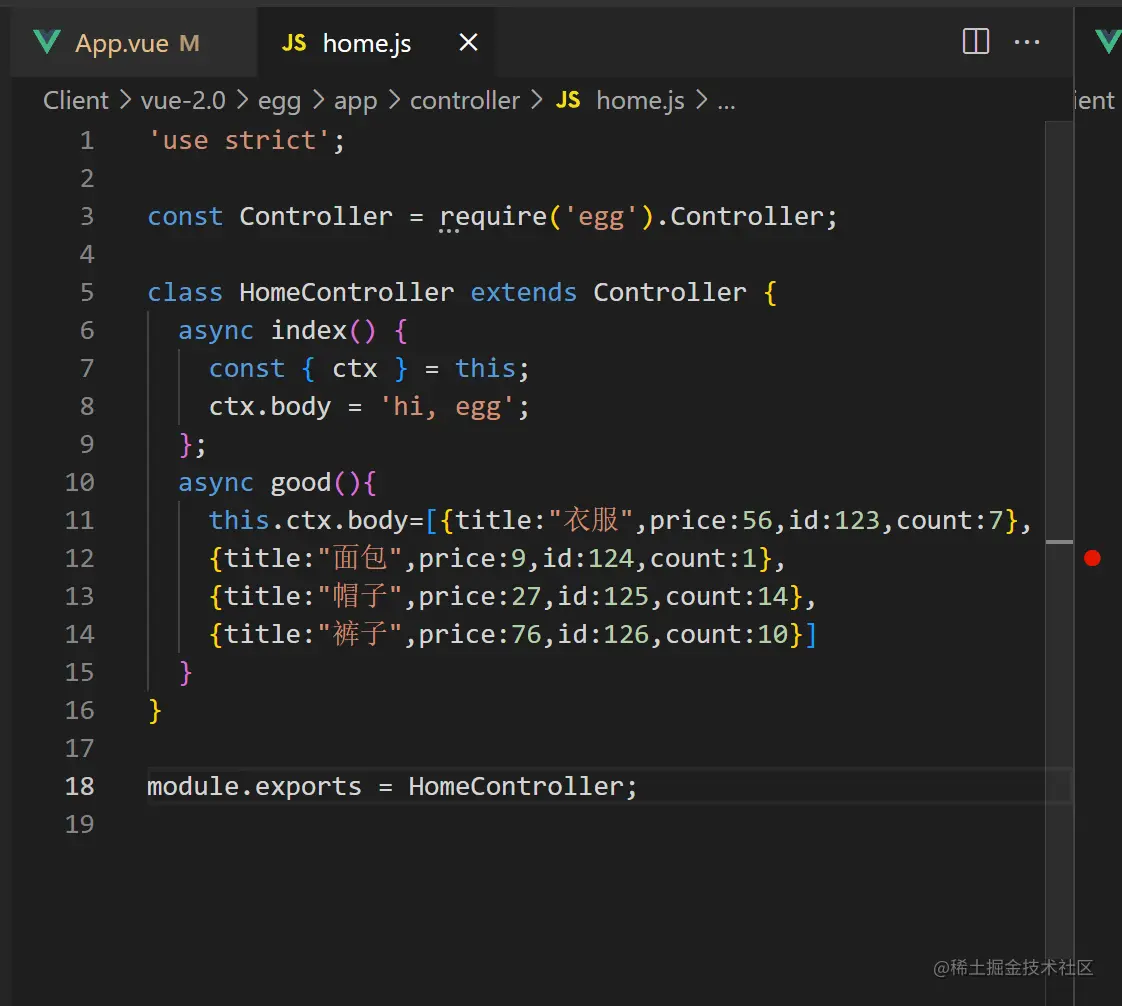Click the "裤子" title string
1122x1006 pixels.
pos(360,634)
